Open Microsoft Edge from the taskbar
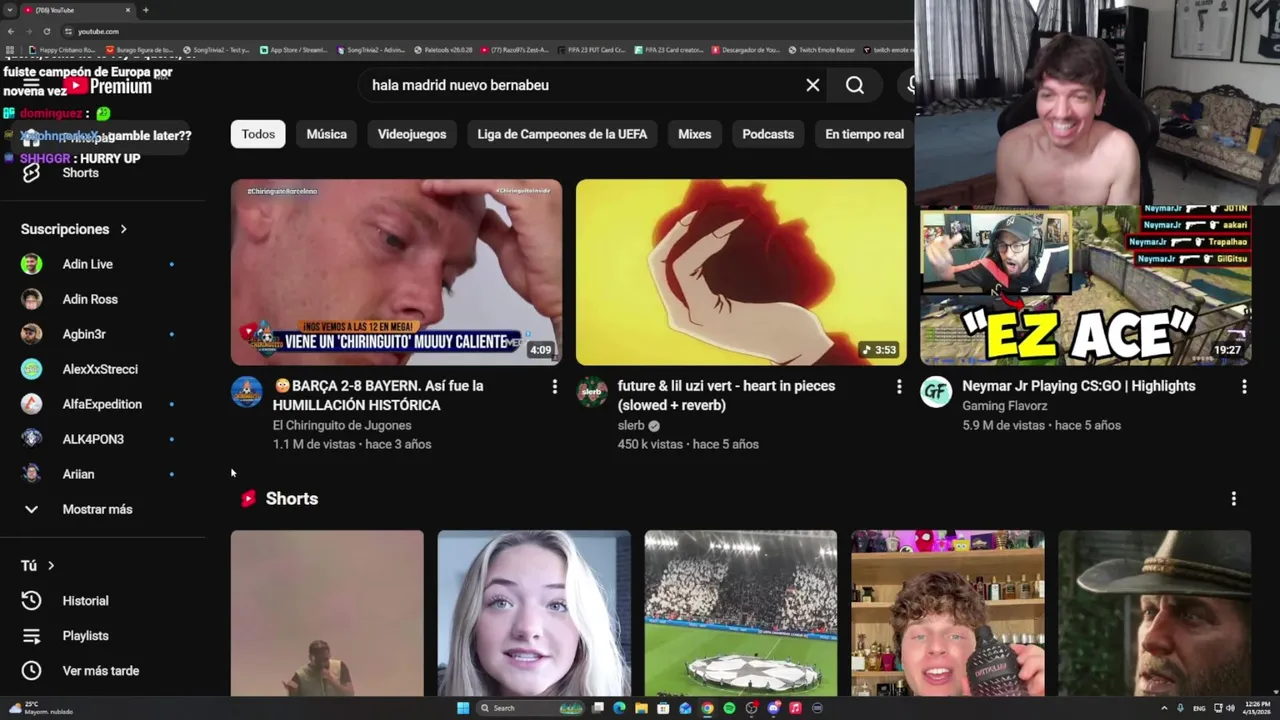Viewport: 1280px width, 720px height. coord(619,708)
